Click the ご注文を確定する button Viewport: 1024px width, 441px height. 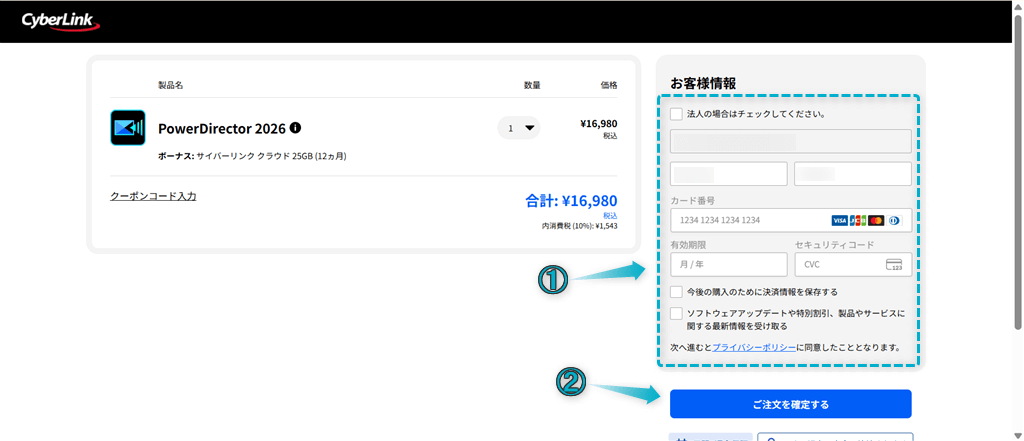pyautogui.click(x=791, y=404)
